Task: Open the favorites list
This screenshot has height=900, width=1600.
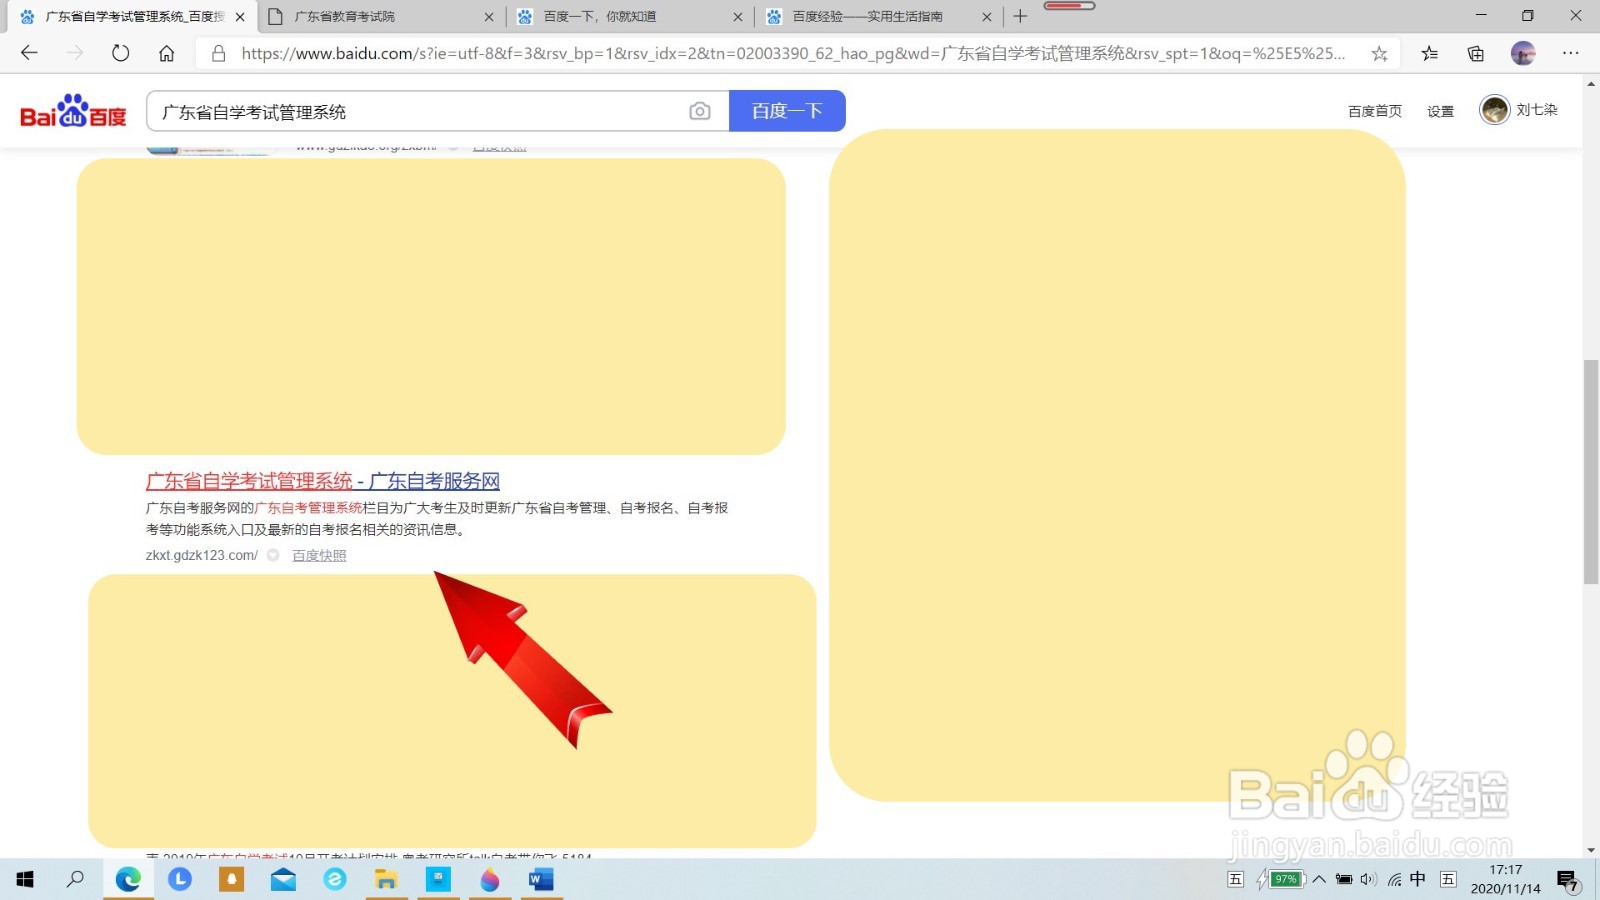Action: pyautogui.click(x=1430, y=54)
